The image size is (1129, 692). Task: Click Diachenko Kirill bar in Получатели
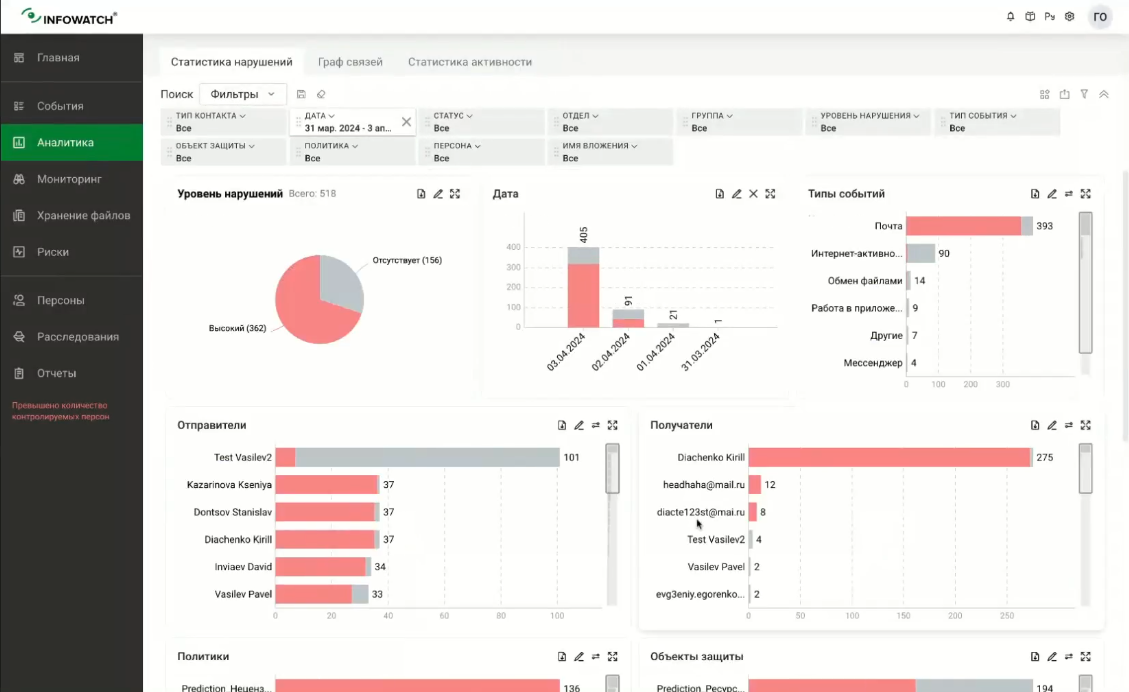point(890,457)
